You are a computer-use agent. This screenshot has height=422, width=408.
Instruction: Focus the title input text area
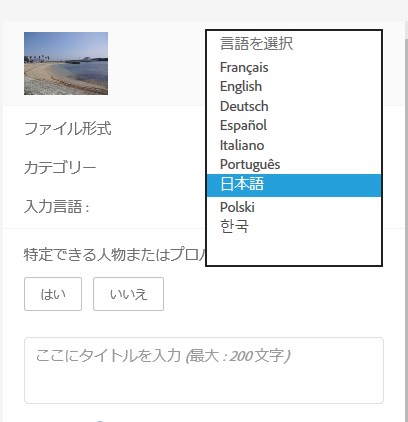[204, 370]
